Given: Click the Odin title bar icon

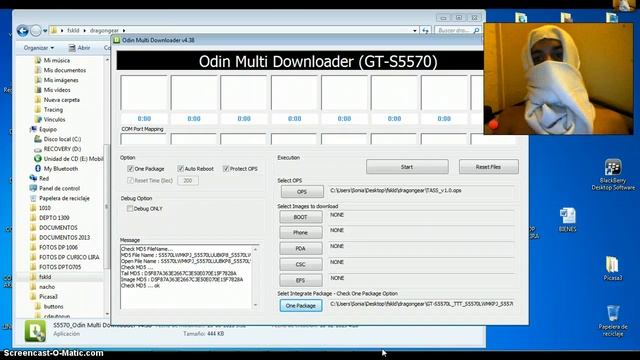Looking at the screenshot, I should 117,40.
